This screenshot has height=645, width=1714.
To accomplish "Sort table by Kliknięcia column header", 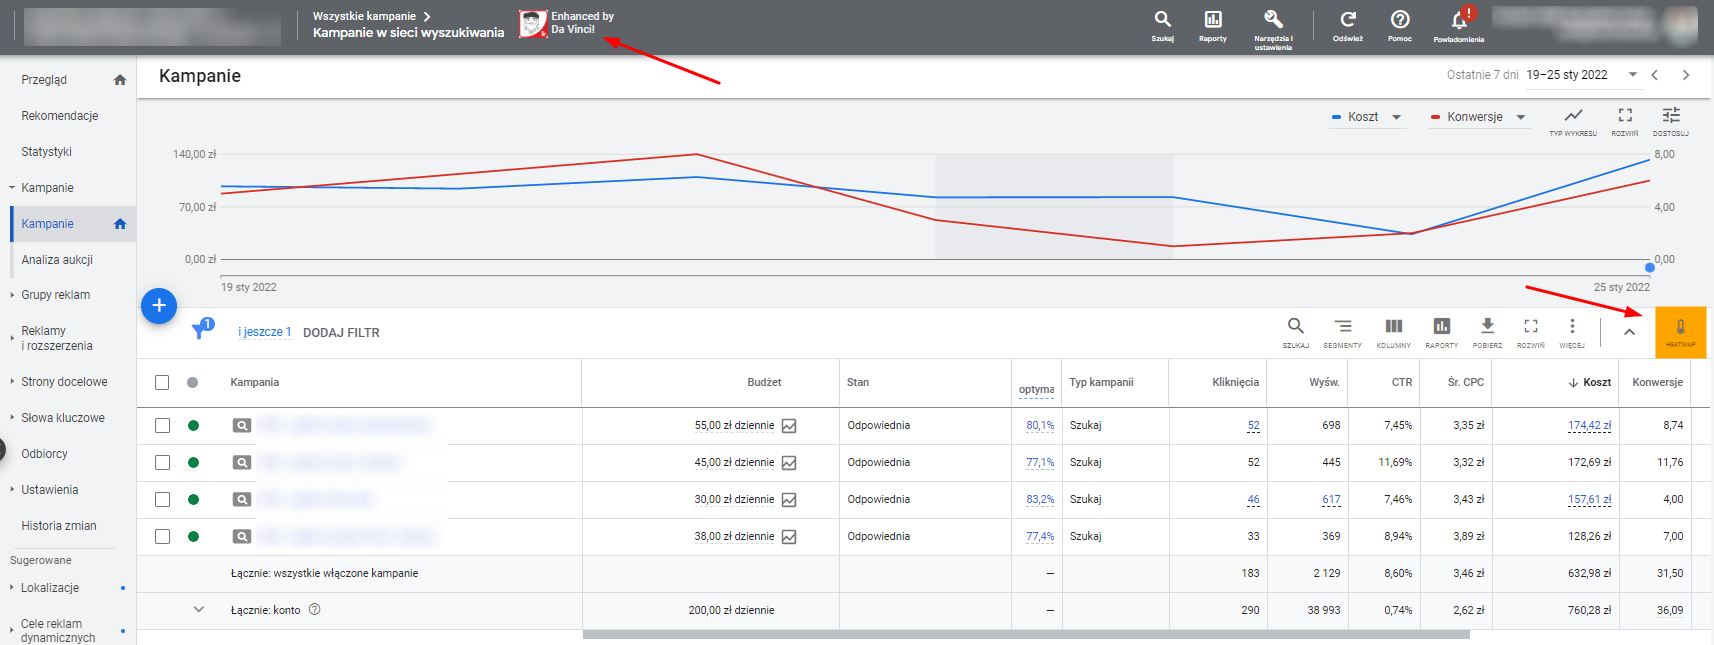I will tap(1235, 382).
